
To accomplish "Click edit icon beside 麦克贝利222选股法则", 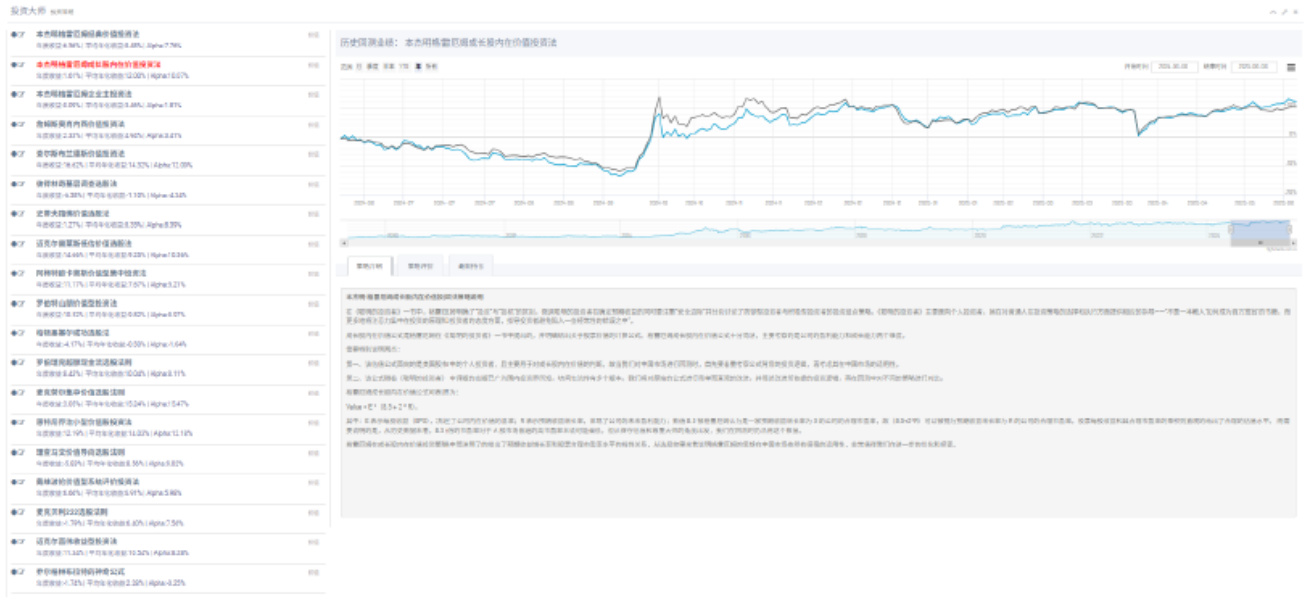I will 20,512.
